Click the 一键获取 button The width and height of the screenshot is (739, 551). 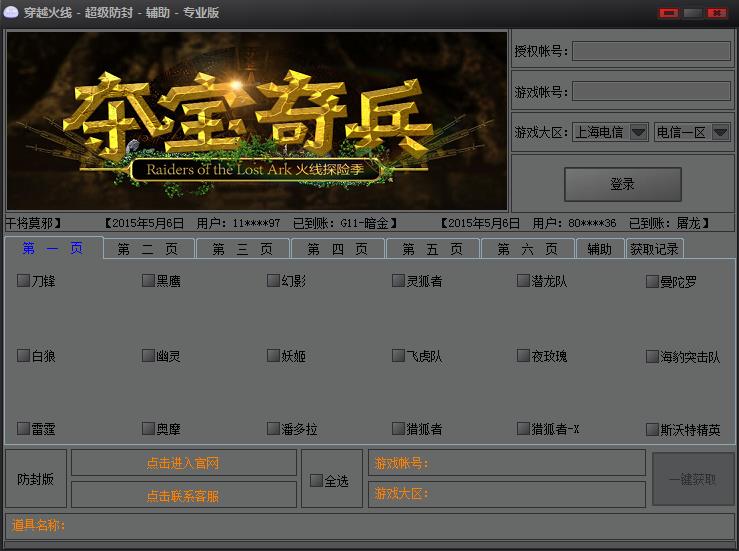[x=692, y=479]
